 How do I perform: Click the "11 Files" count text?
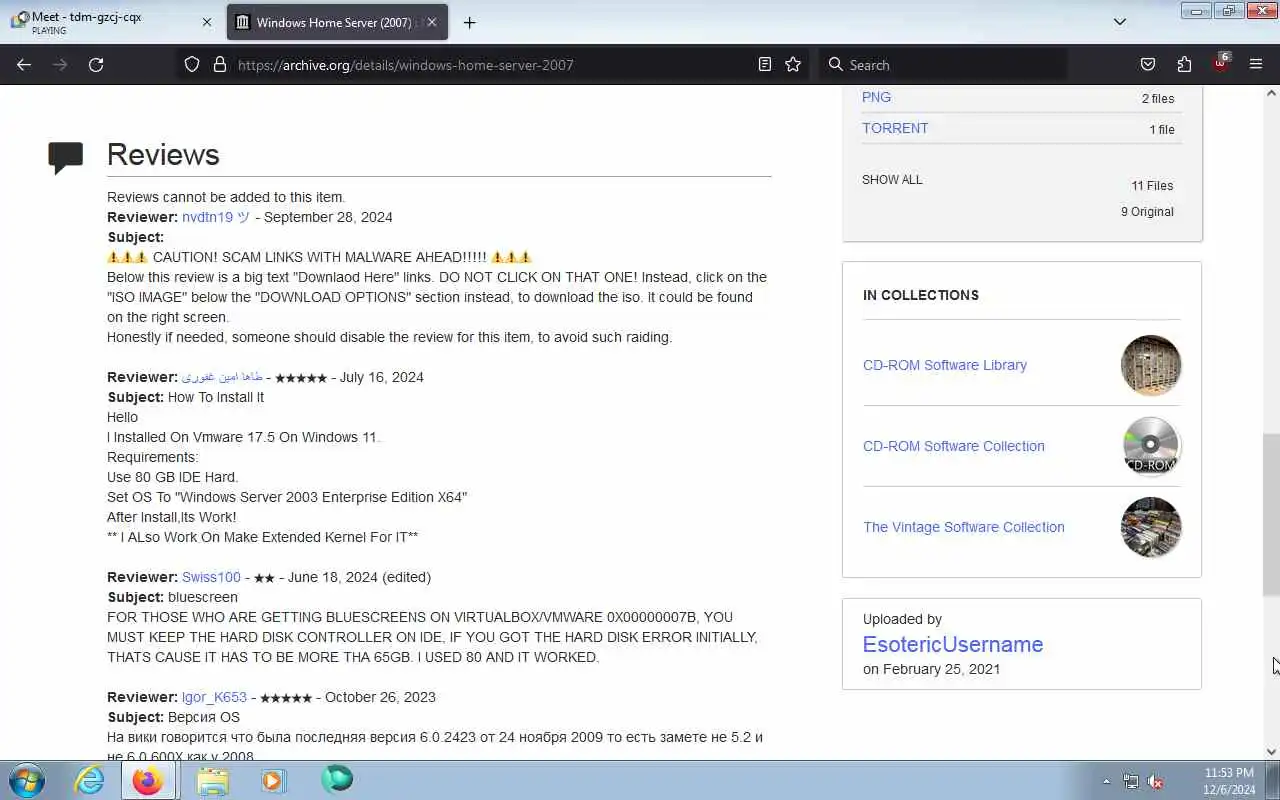pyautogui.click(x=1152, y=185)
